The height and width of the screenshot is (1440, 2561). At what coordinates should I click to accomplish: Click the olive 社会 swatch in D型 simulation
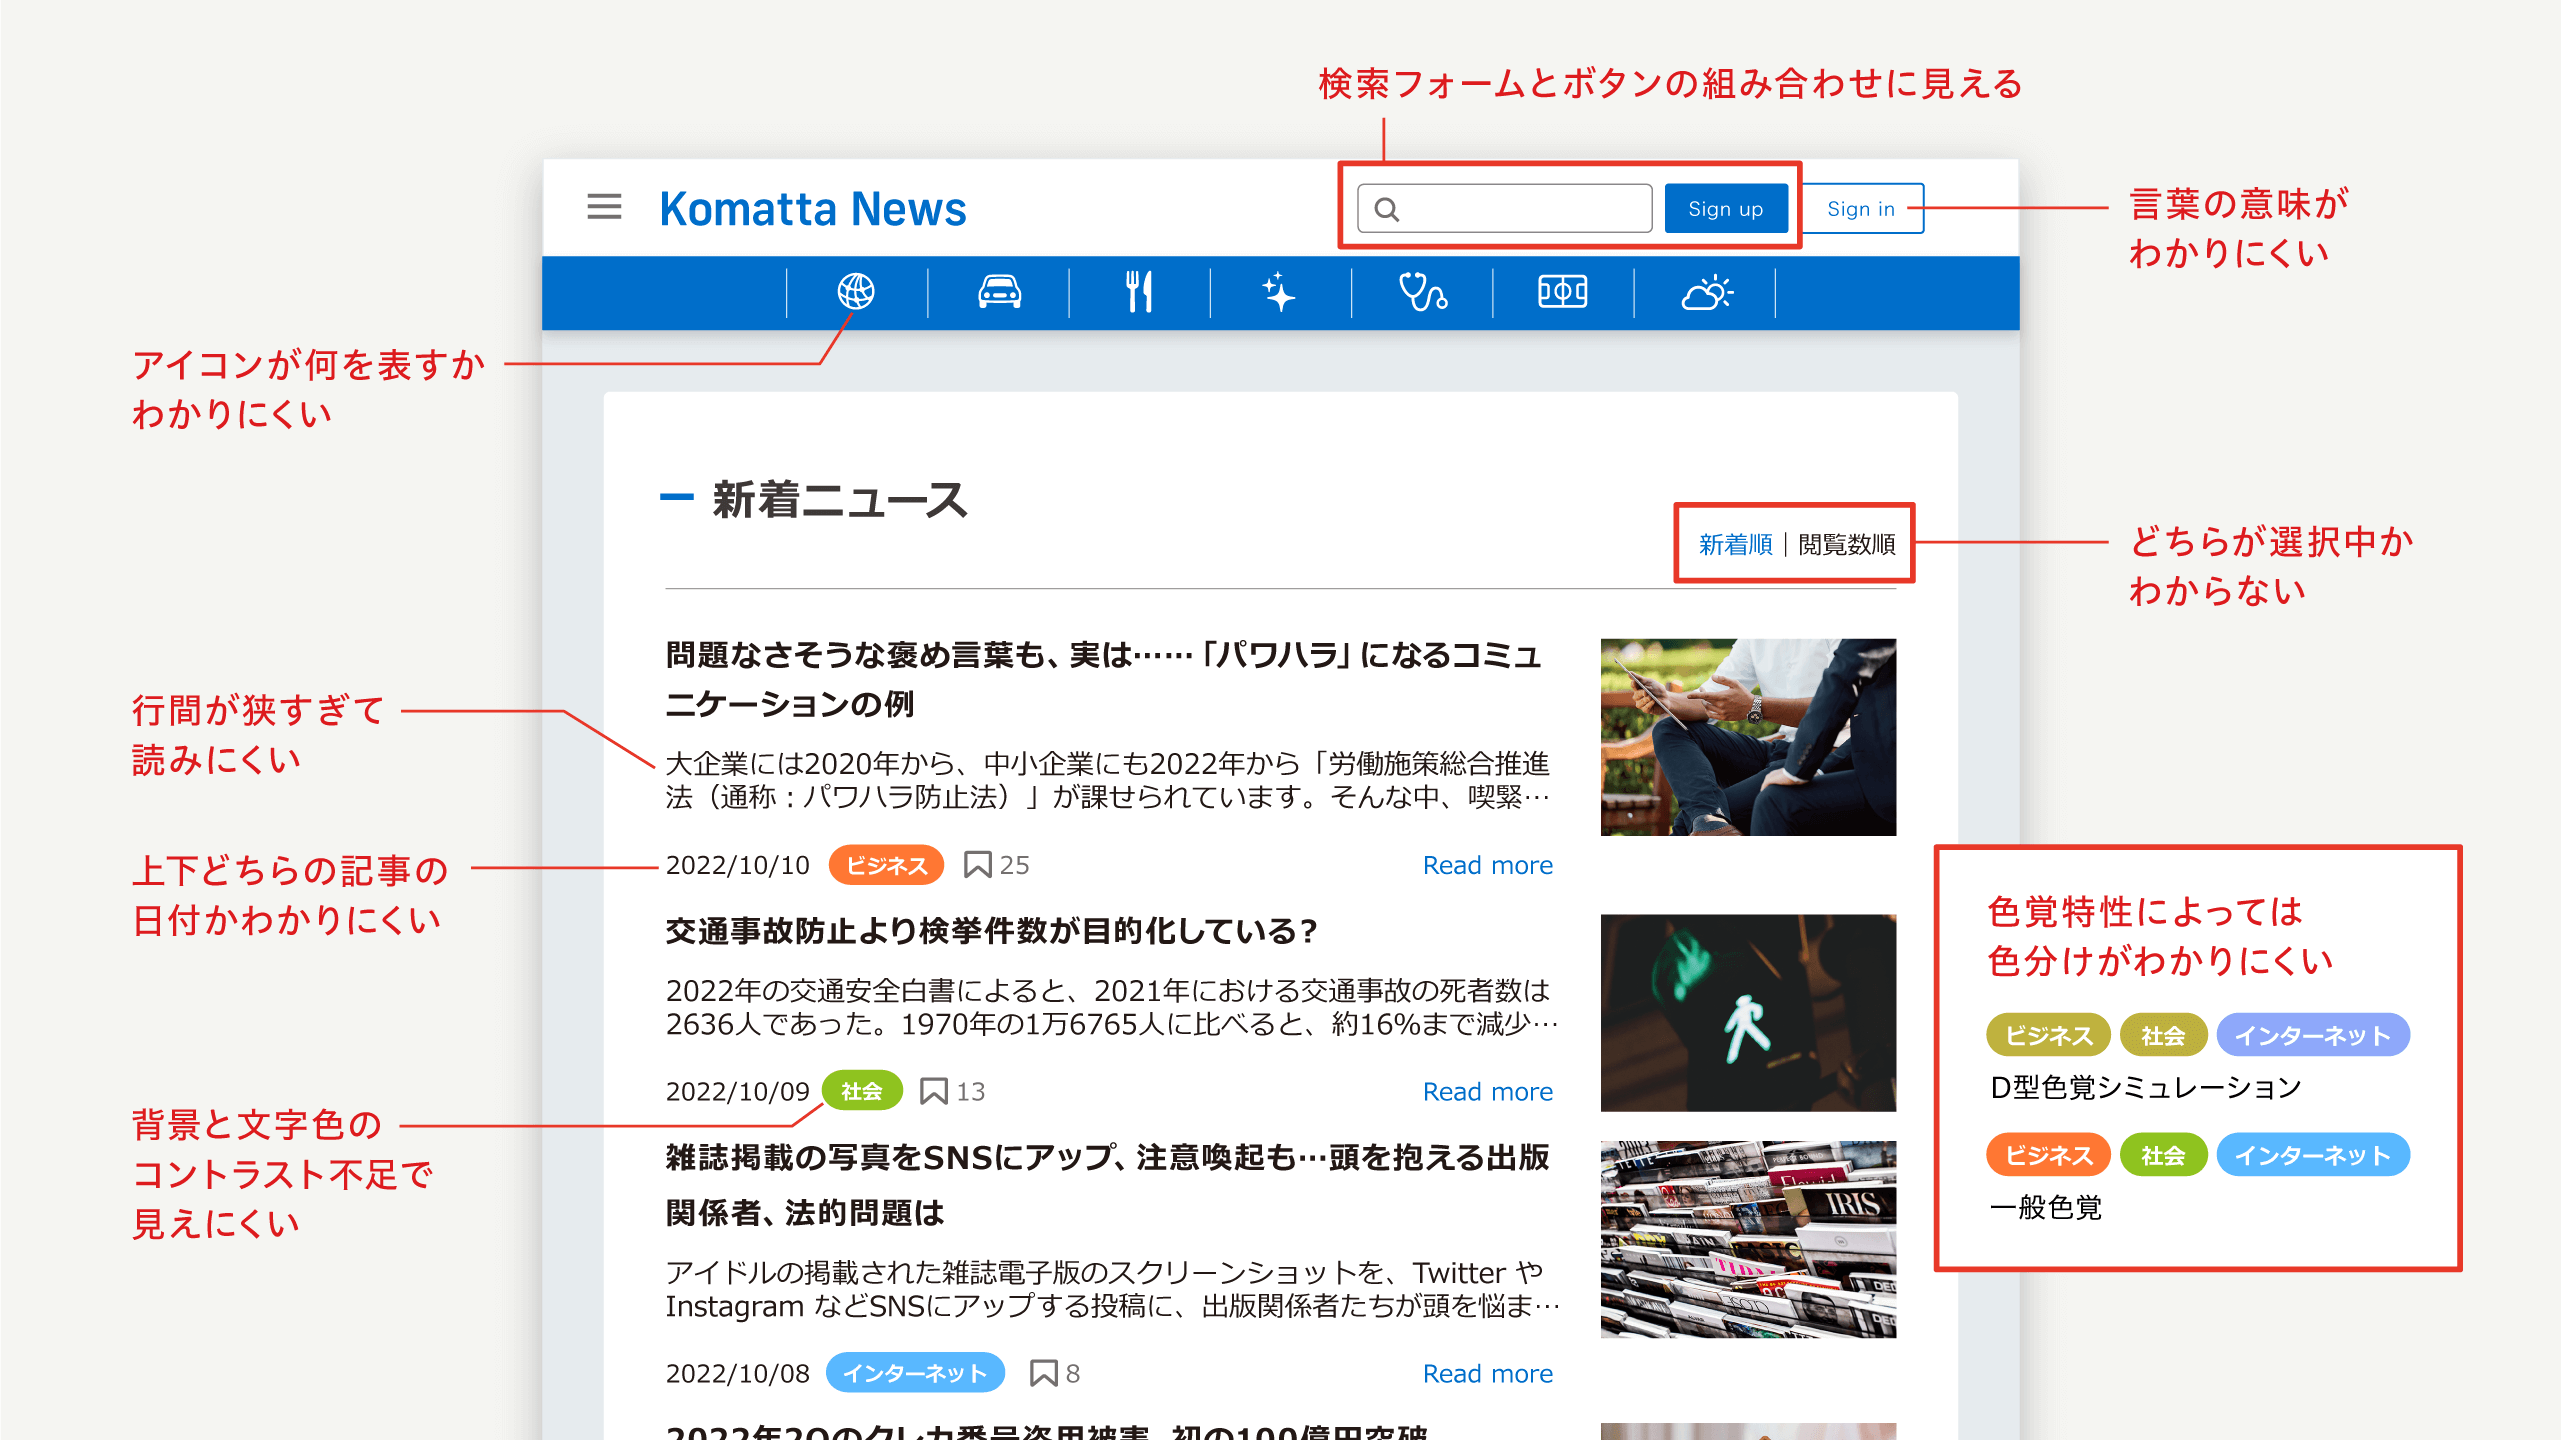click(x=2162, y=1035)
